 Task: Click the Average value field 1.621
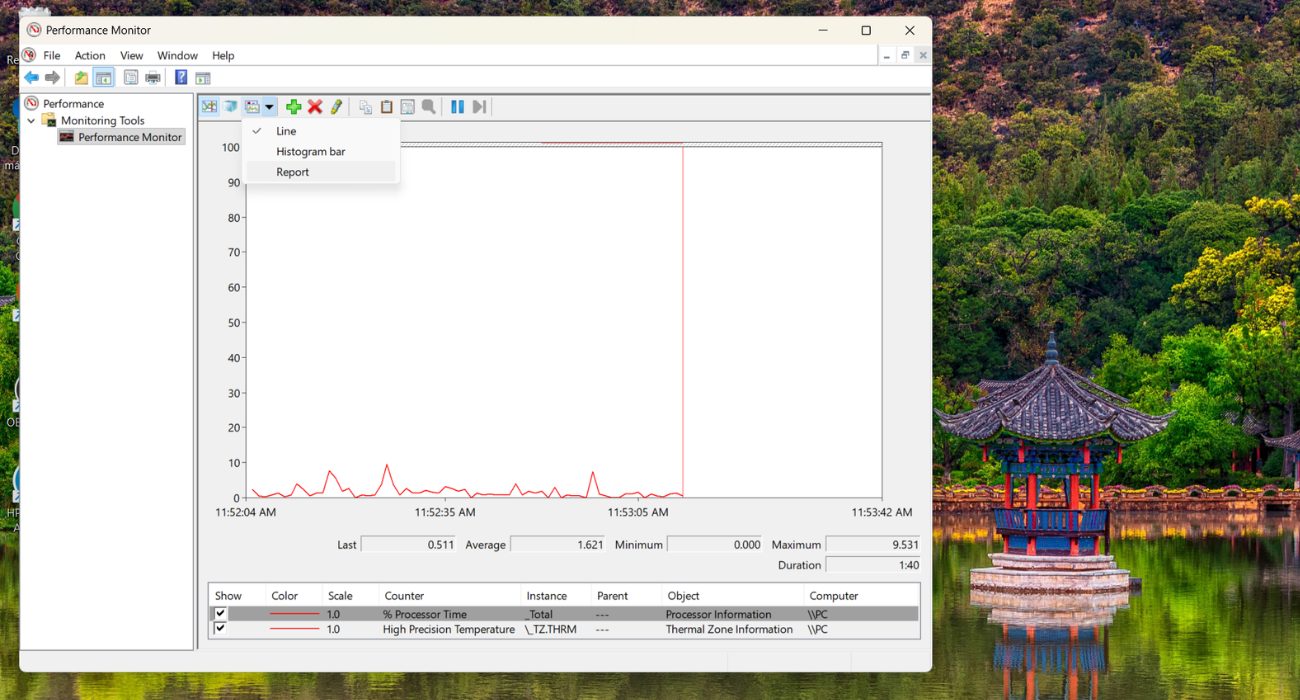click(x=558, y=545)
